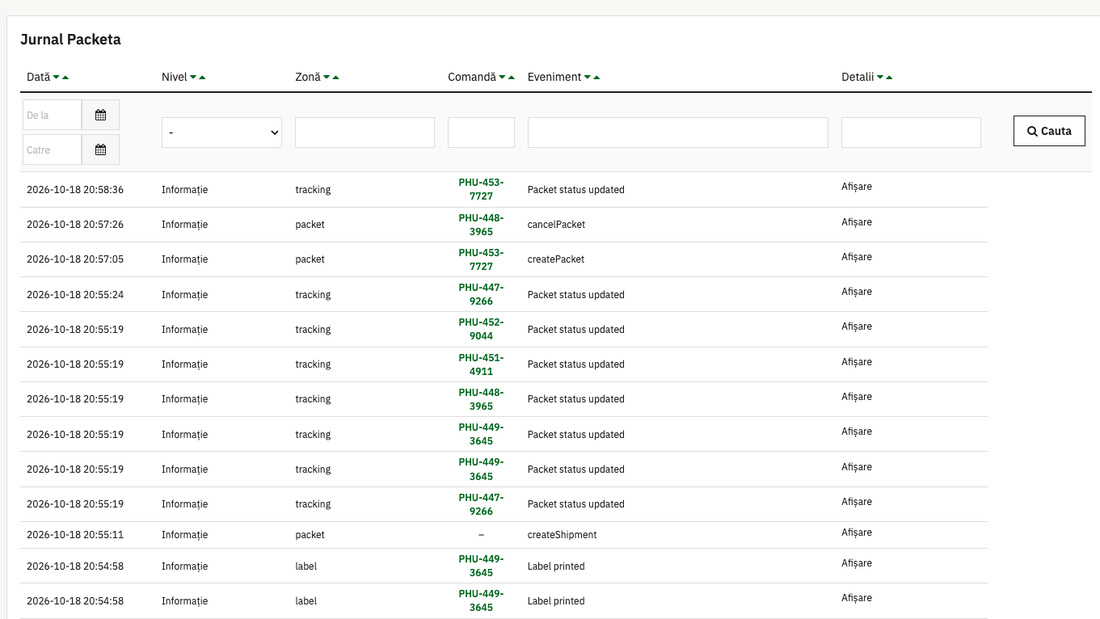The width and height of the screenshot is (1100, 619).
Task: Sort Detalii column descending arrow
Action: click(x=880, y=77)
